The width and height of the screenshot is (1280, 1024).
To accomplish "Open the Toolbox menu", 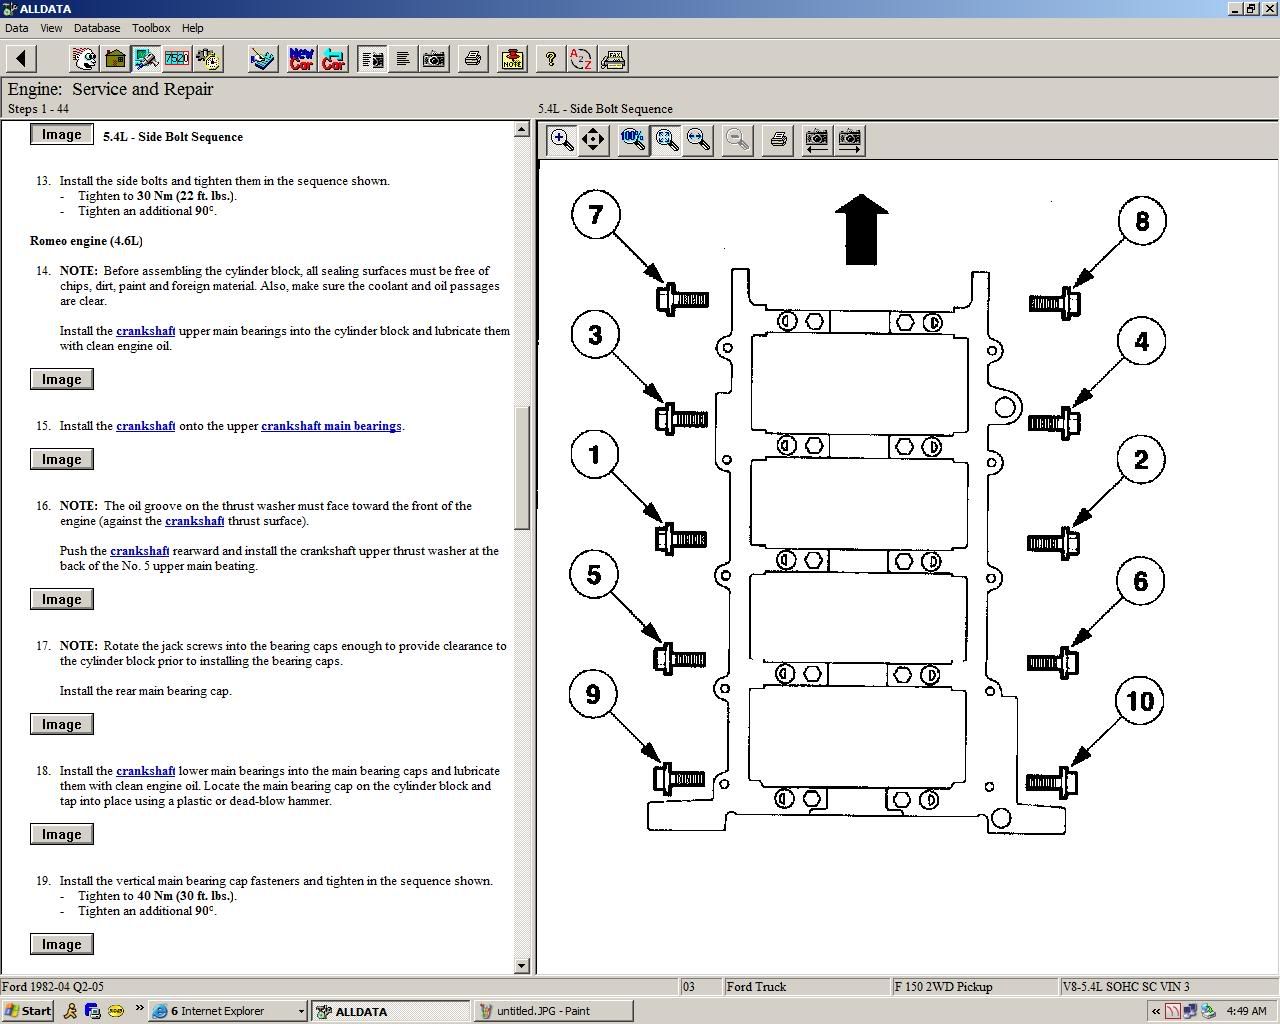I will point(151,28).
